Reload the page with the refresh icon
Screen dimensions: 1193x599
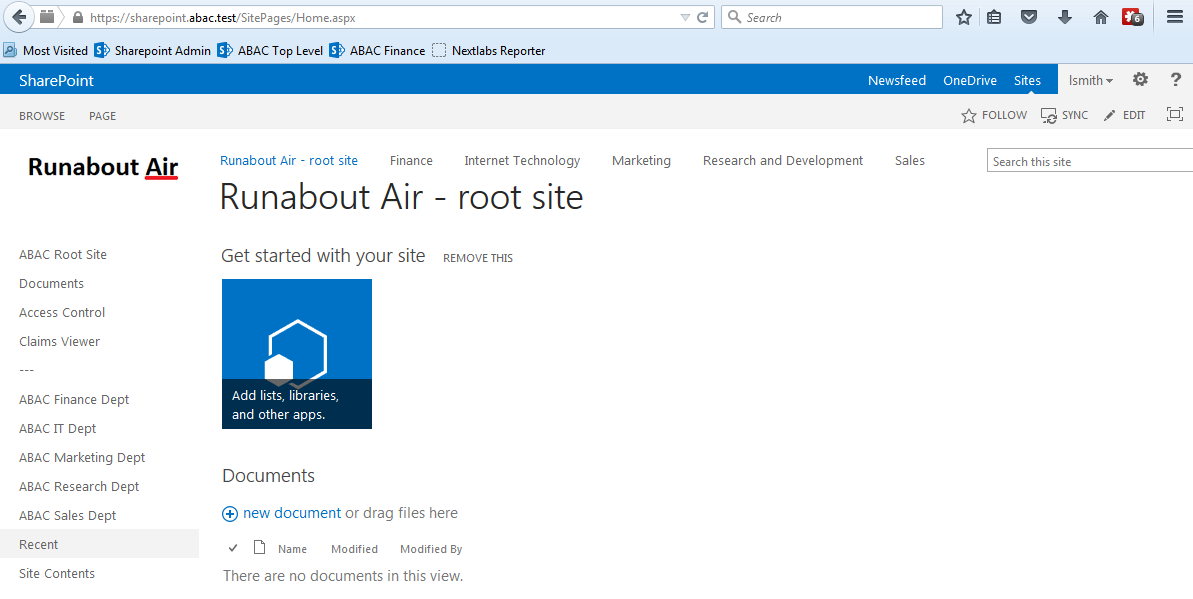point(703,18)
